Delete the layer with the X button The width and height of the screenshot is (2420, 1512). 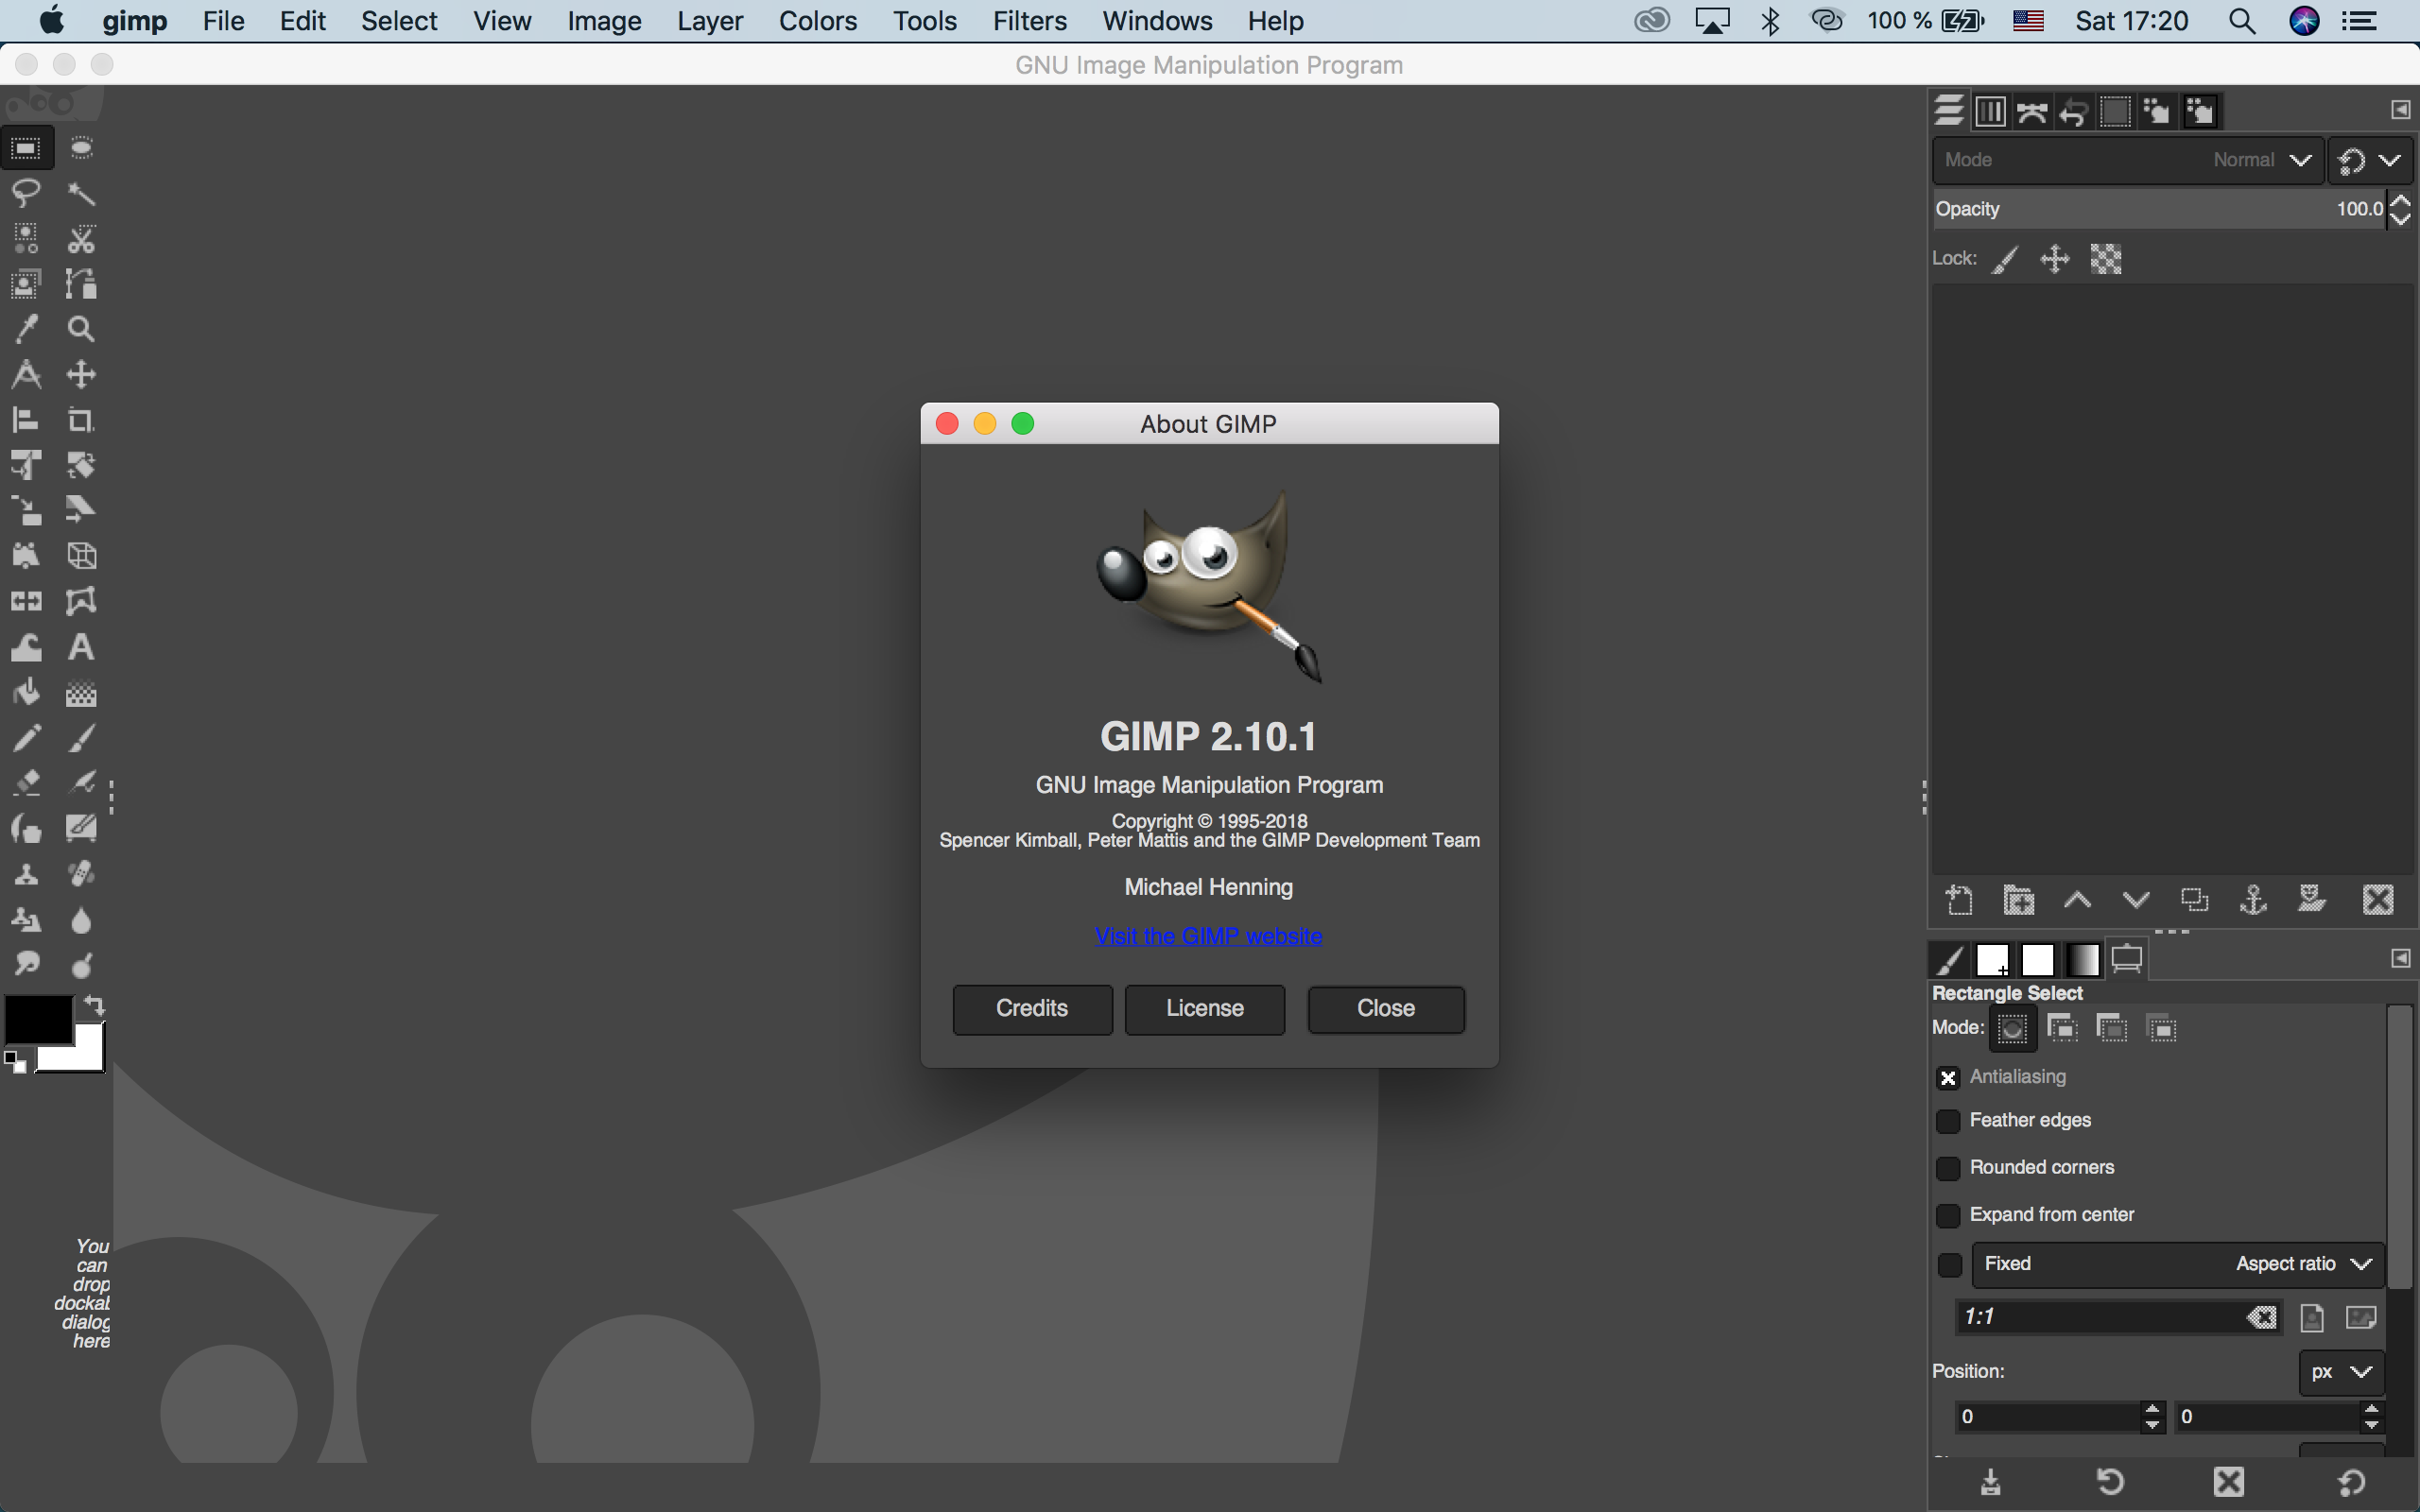pyautogui.click(x=2378, y=900)
